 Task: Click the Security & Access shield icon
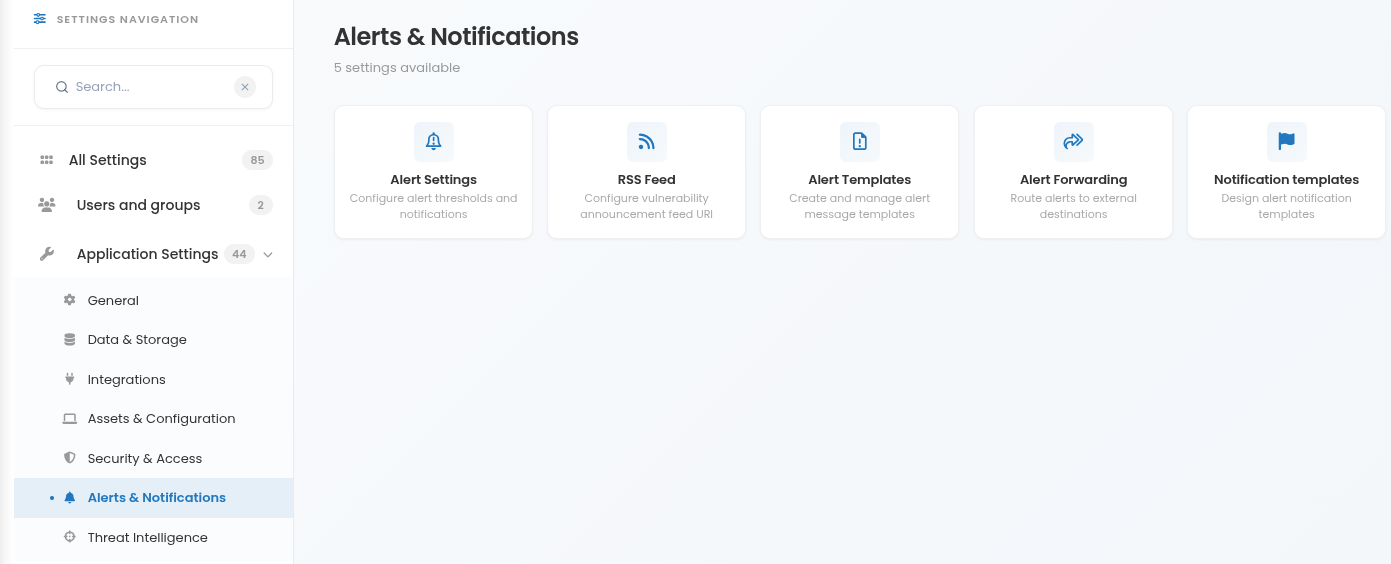point(69,458)
